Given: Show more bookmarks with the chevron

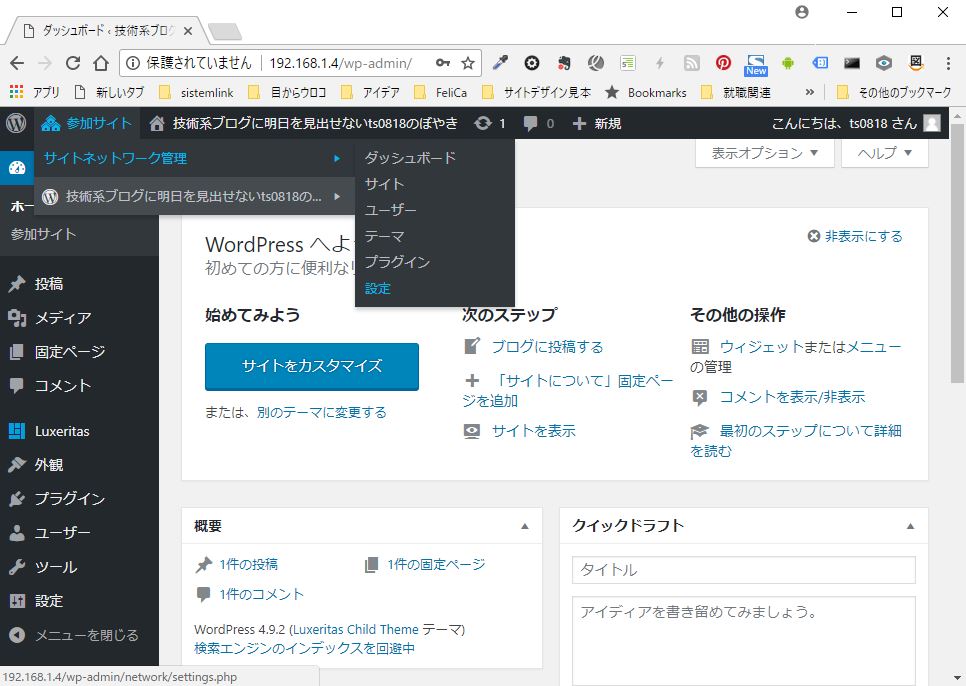Looking at the screenshot, I should pos(810,92).
